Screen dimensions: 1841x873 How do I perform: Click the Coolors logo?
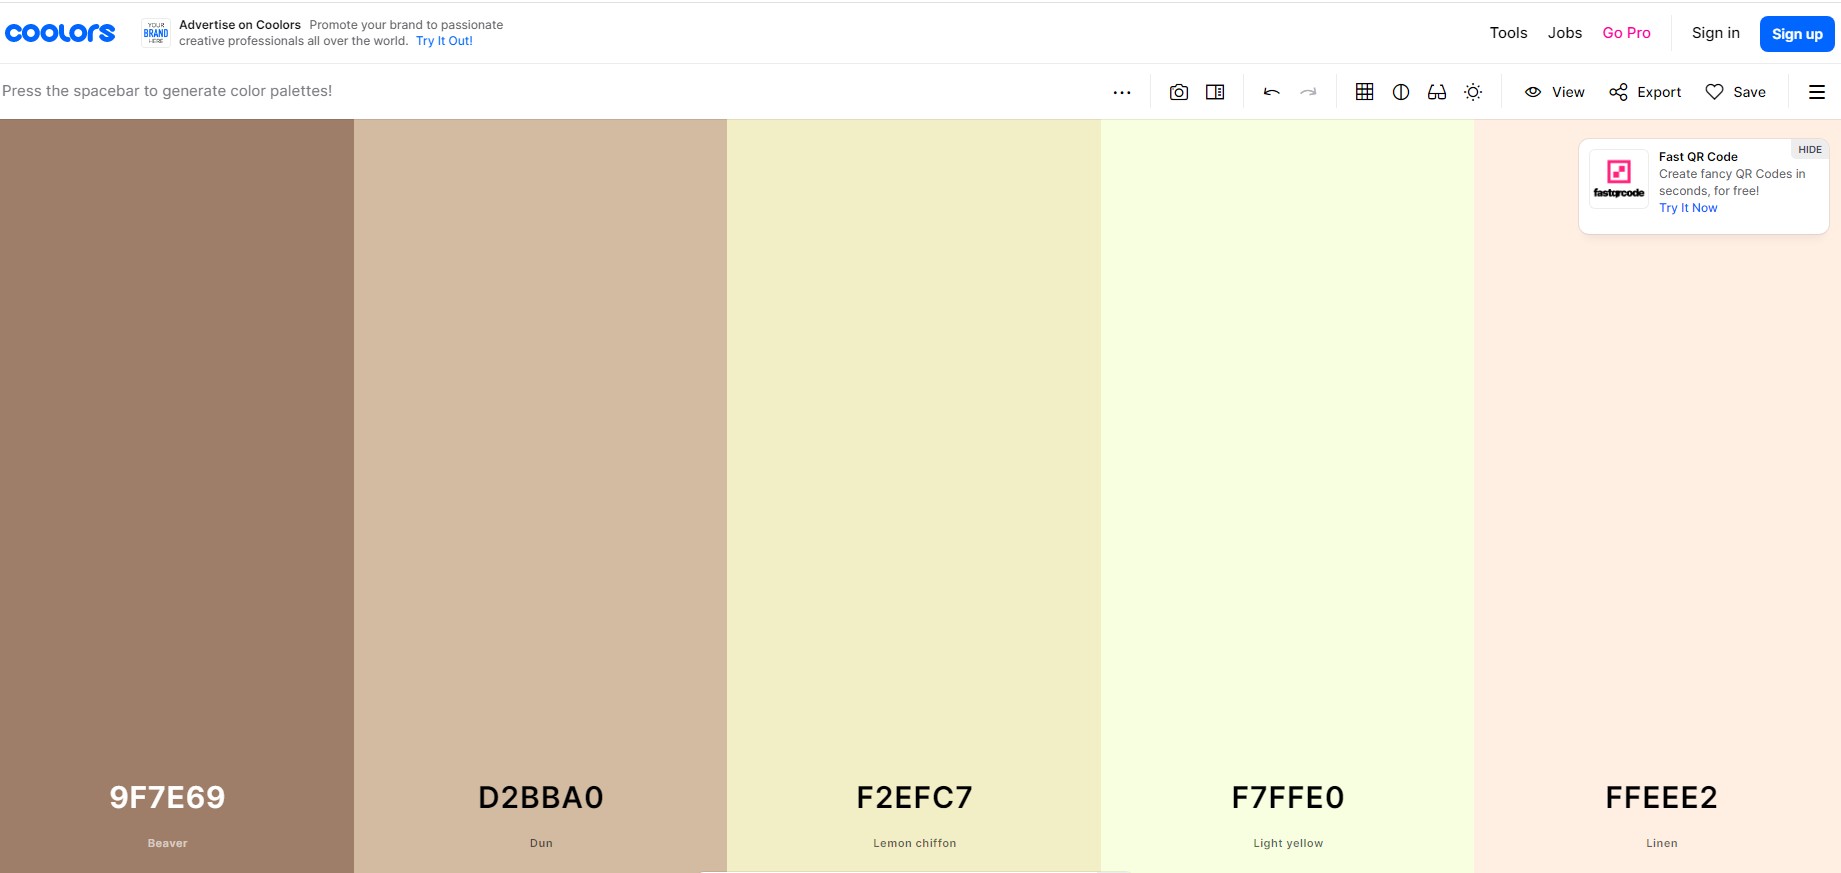pyautogui.click(x=60, y=33)
